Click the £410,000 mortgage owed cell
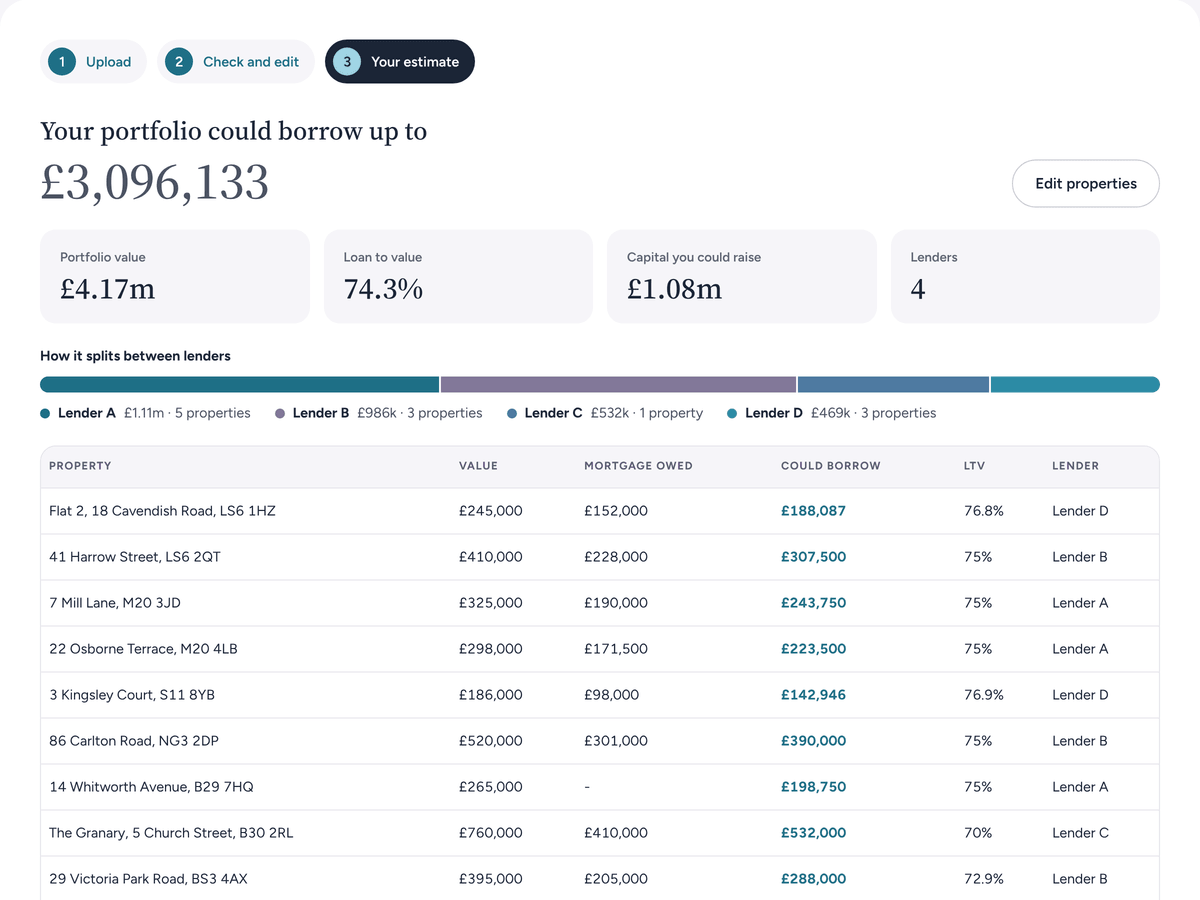 click(616, 833)
